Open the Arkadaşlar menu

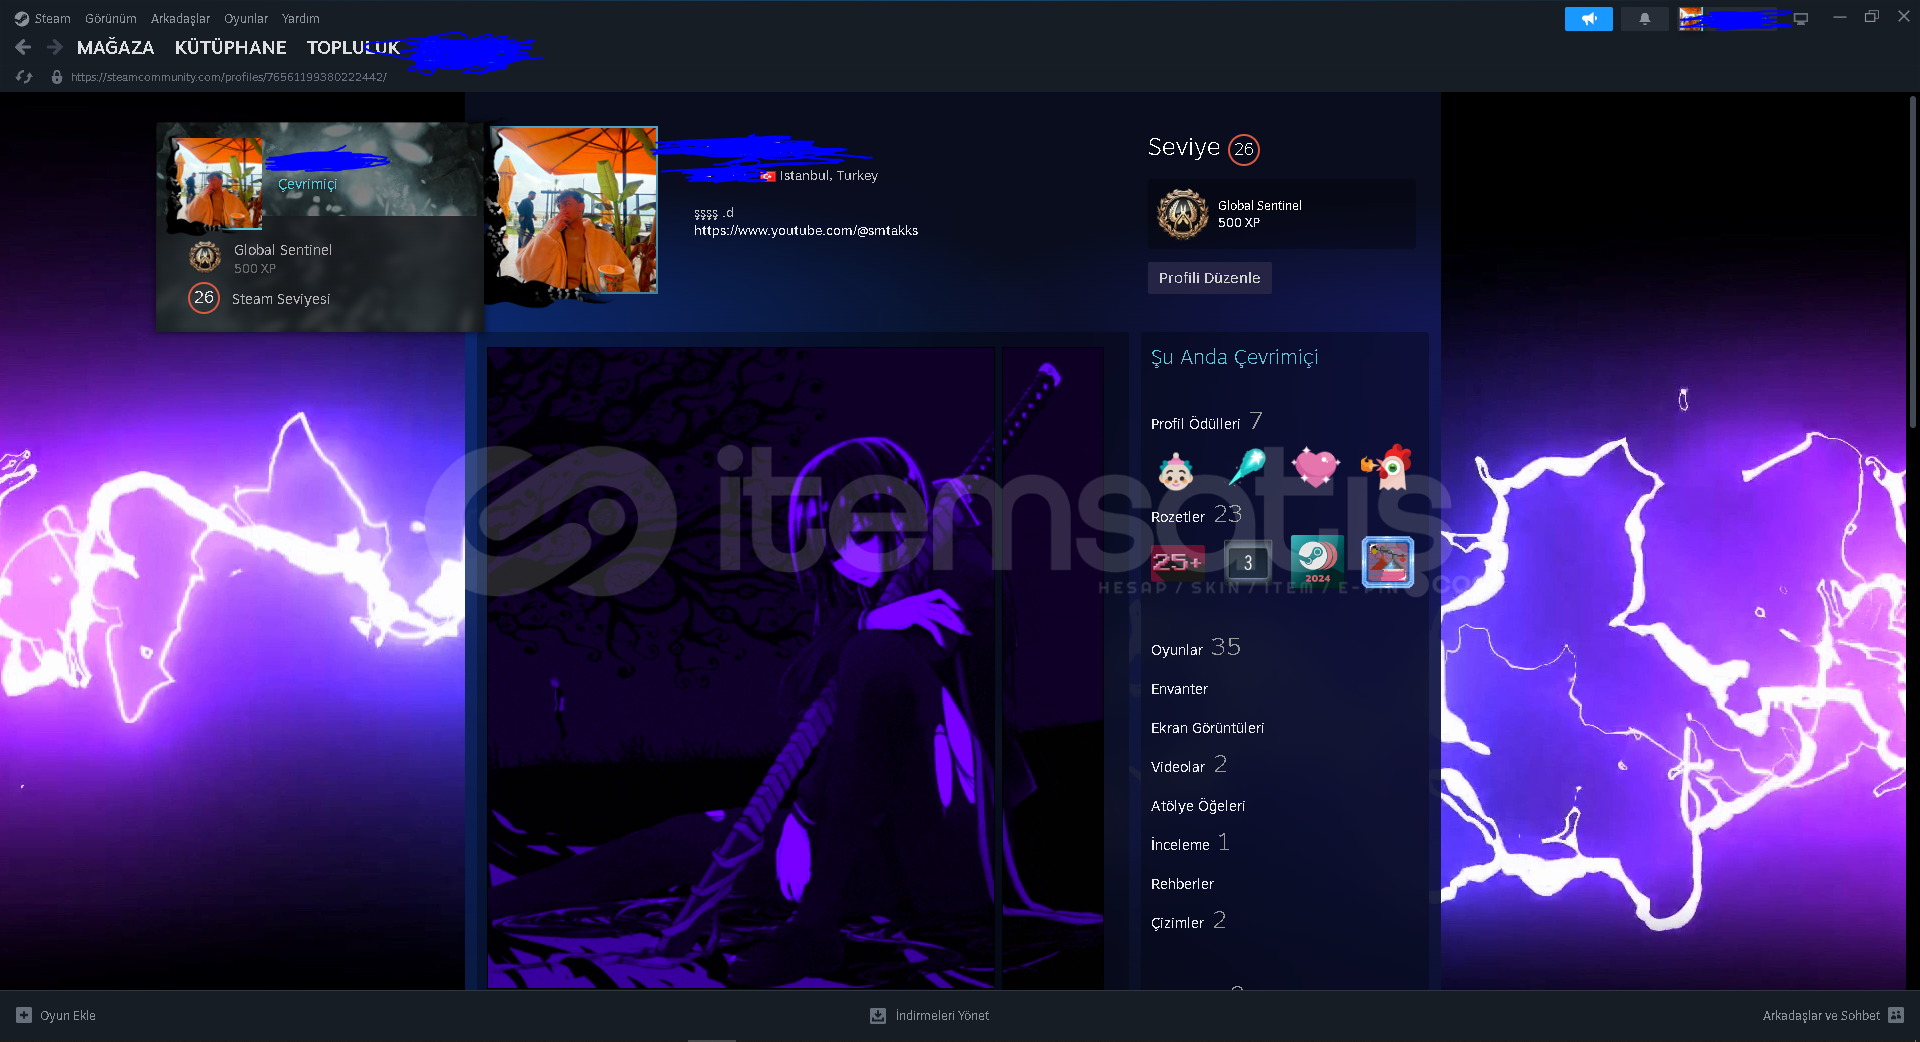(x=180, y=18)
